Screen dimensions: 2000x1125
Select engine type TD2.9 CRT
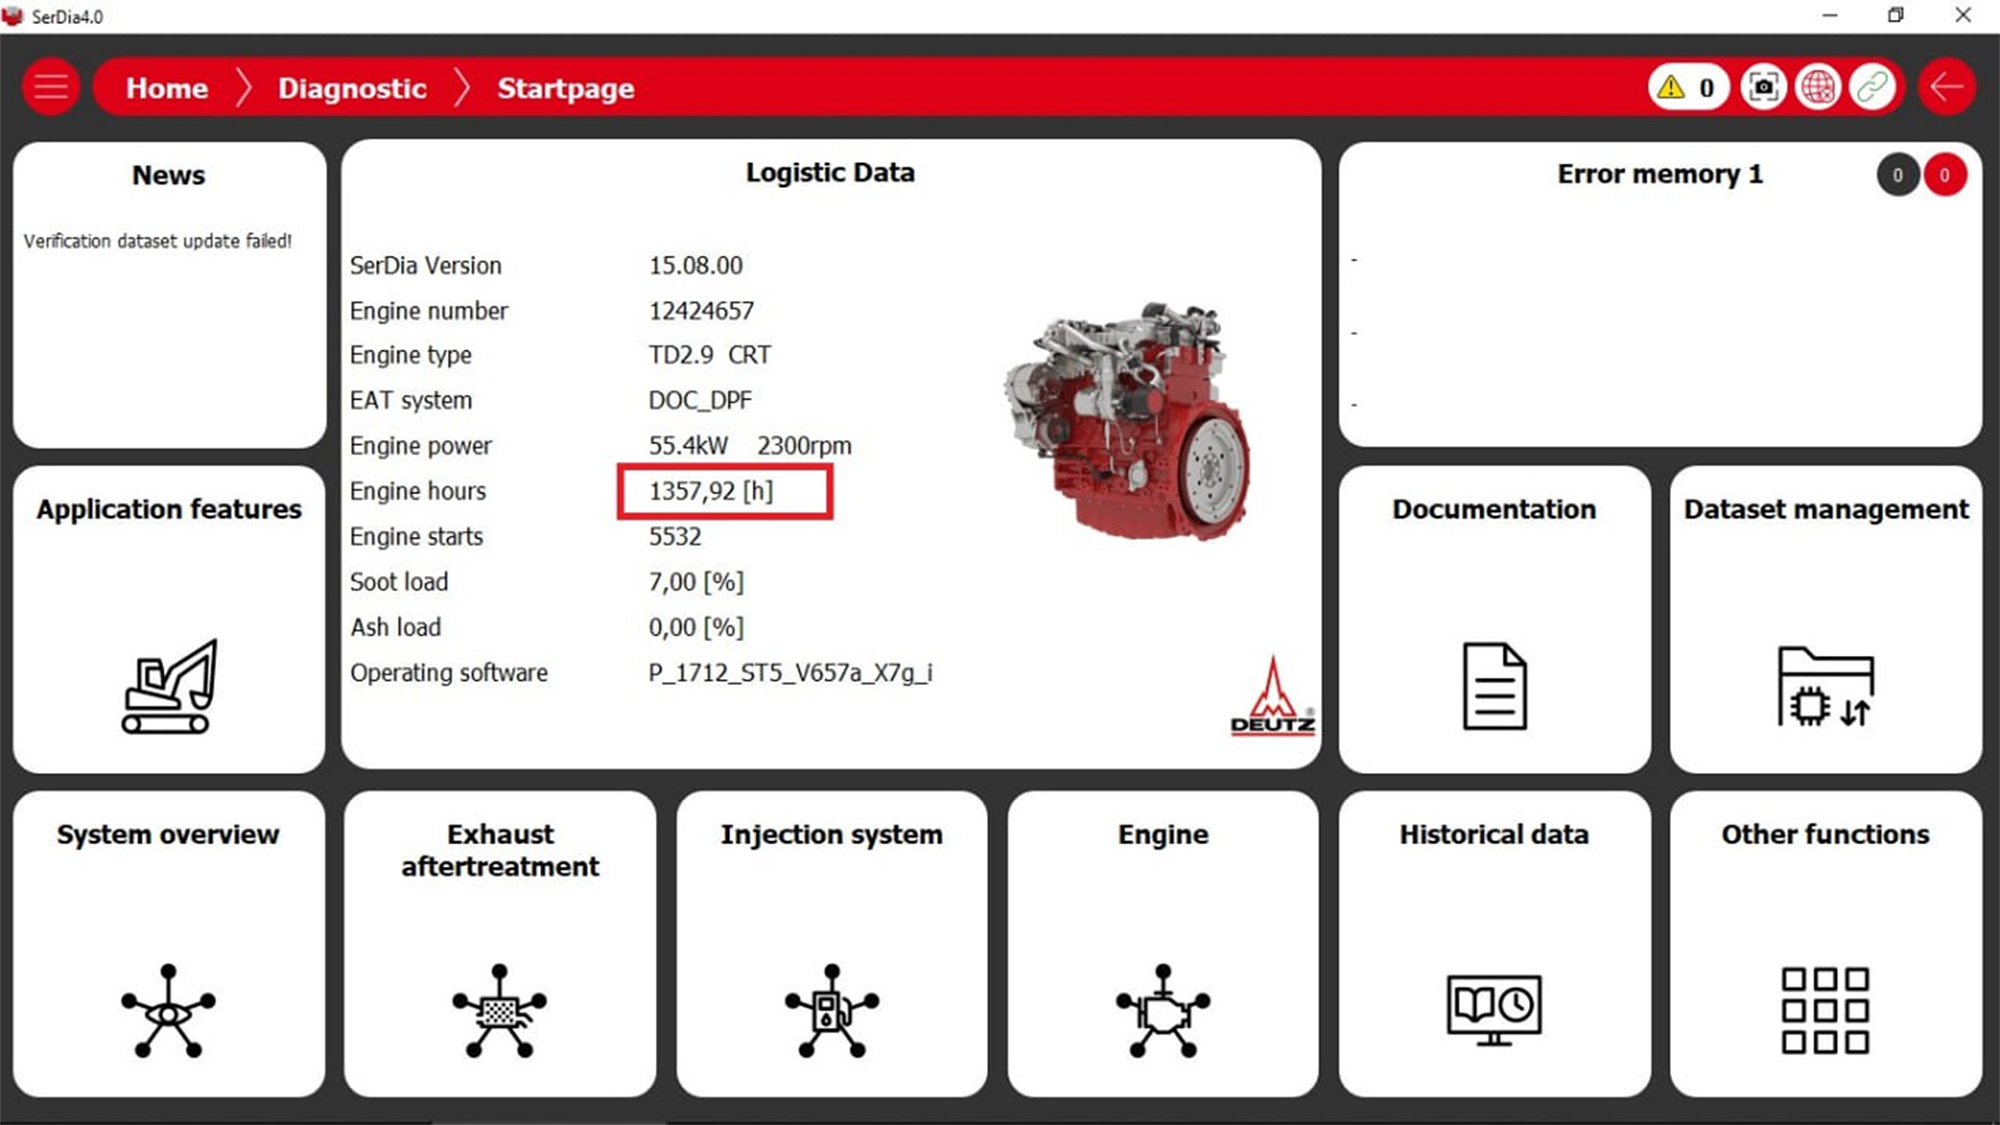click(710, 355)
